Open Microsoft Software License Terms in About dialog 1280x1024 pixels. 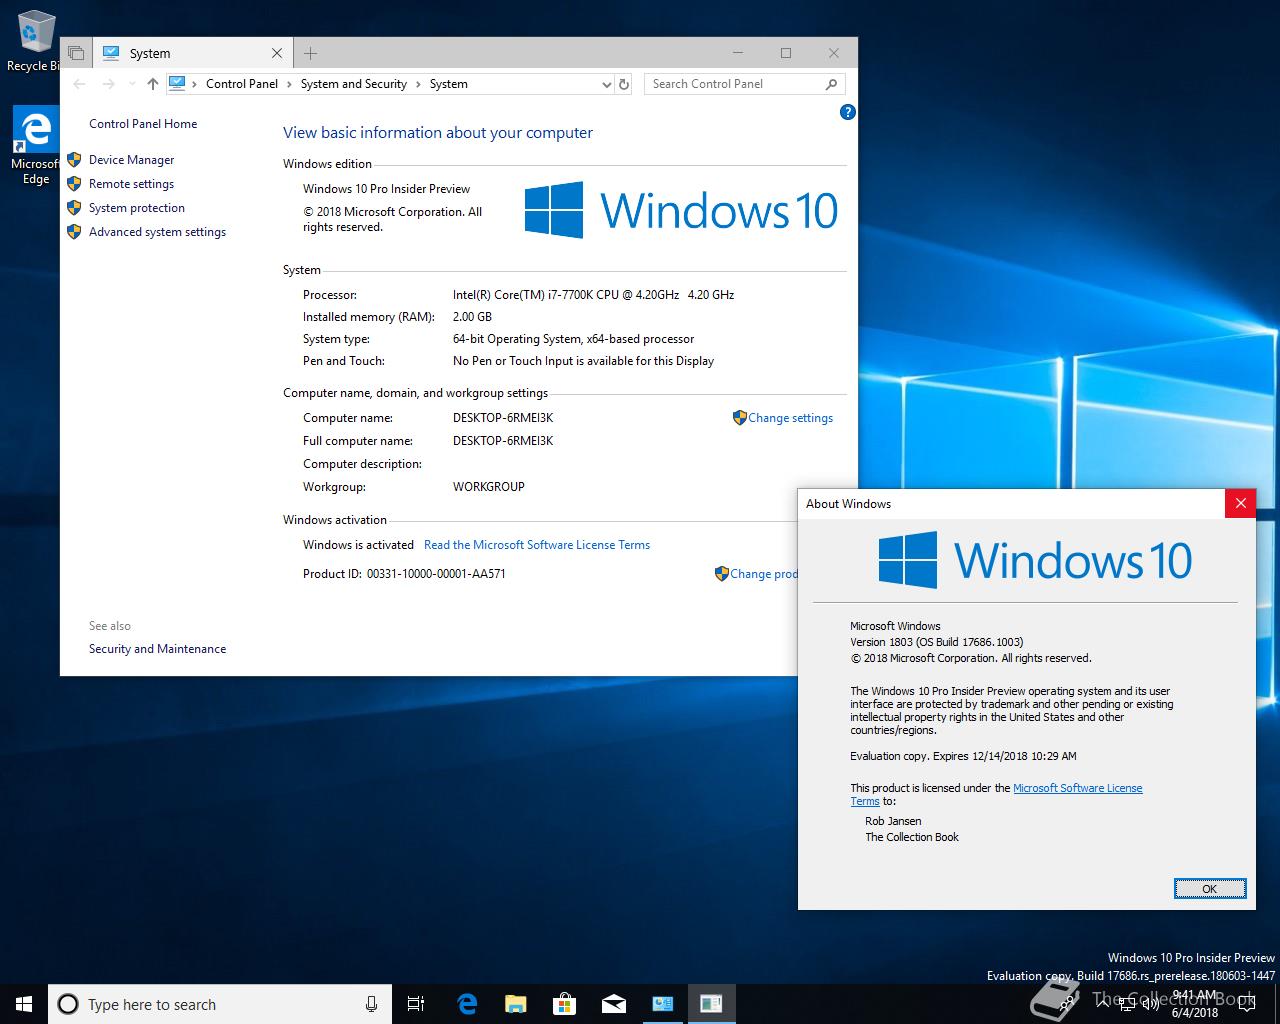tap(1077, 788)
